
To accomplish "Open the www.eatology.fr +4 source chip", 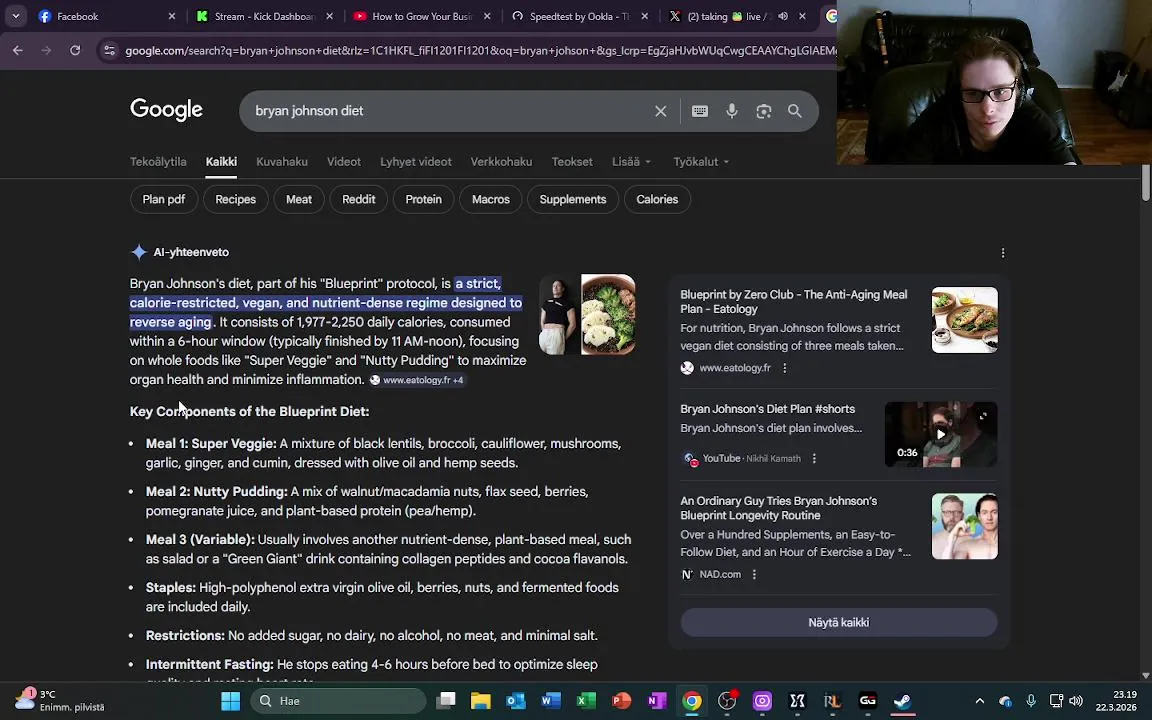I will coord(417,380).
